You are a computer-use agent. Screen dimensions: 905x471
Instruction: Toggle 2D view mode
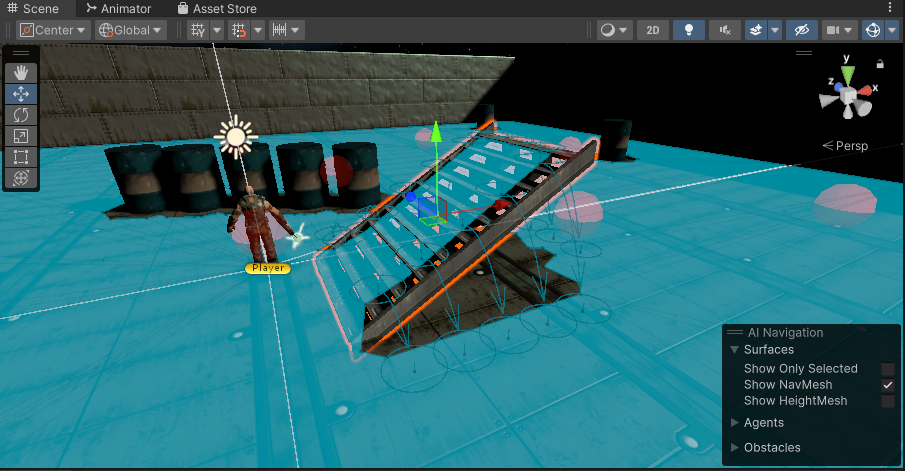(x=653, y=30)
